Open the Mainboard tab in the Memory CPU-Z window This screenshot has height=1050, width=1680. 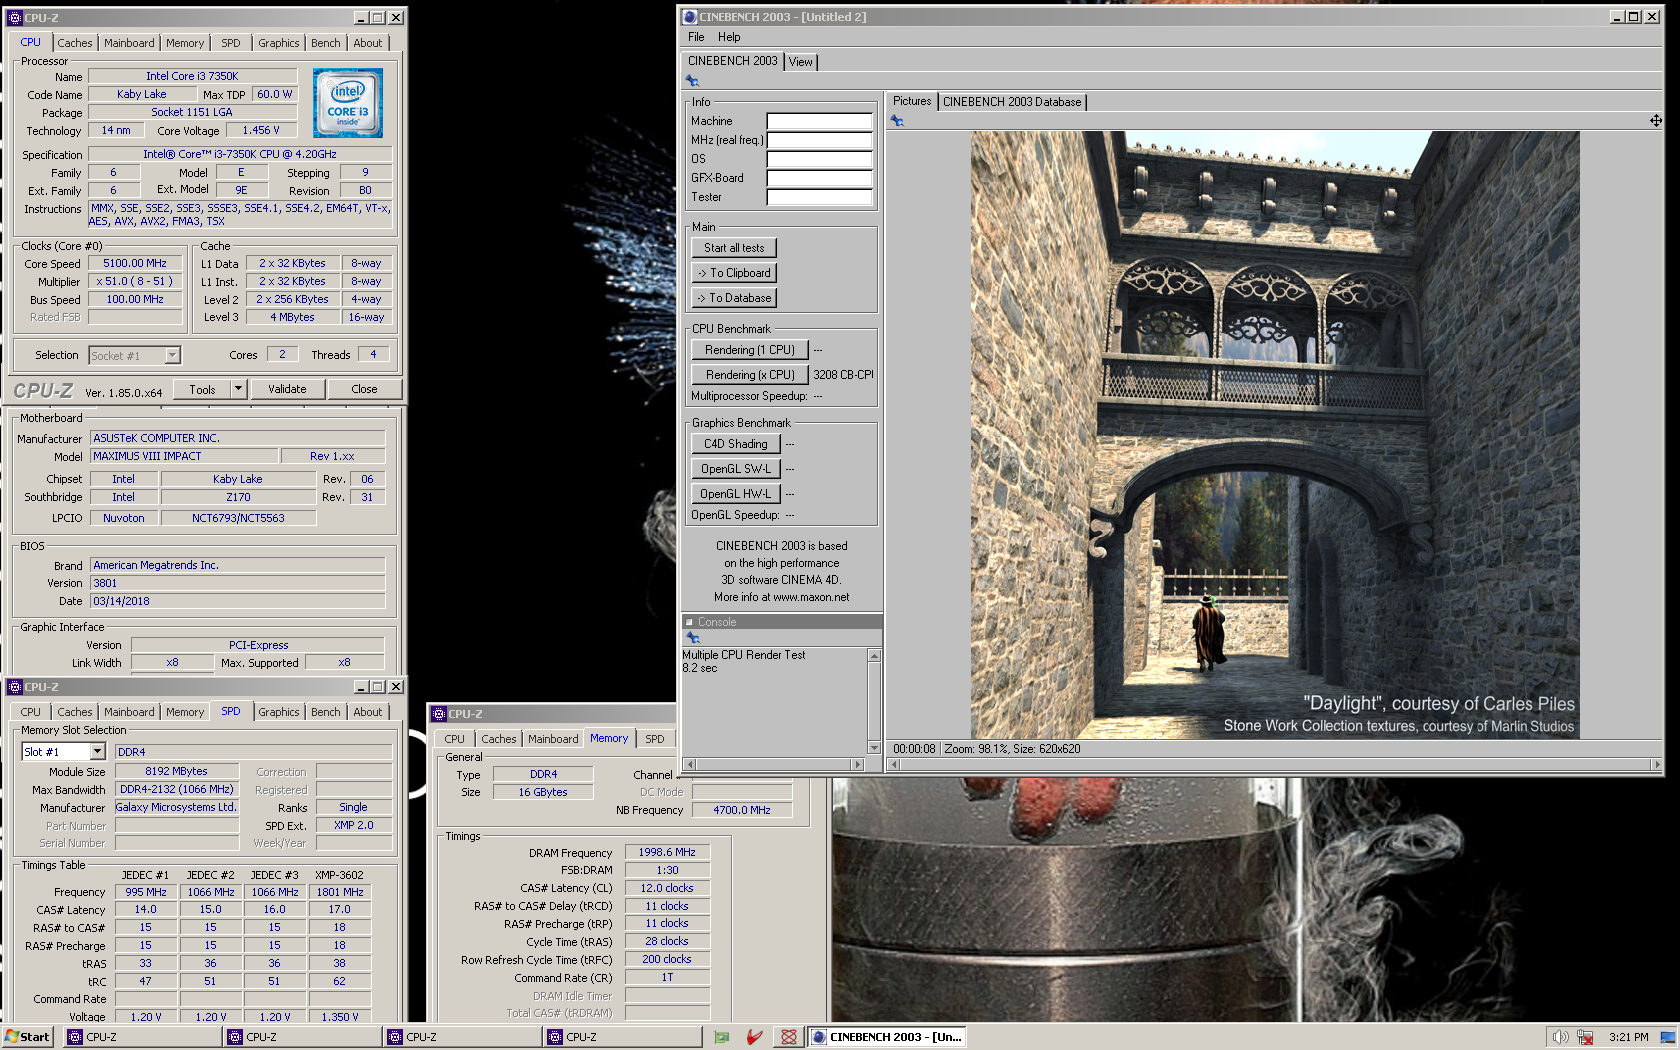point(553,739)
